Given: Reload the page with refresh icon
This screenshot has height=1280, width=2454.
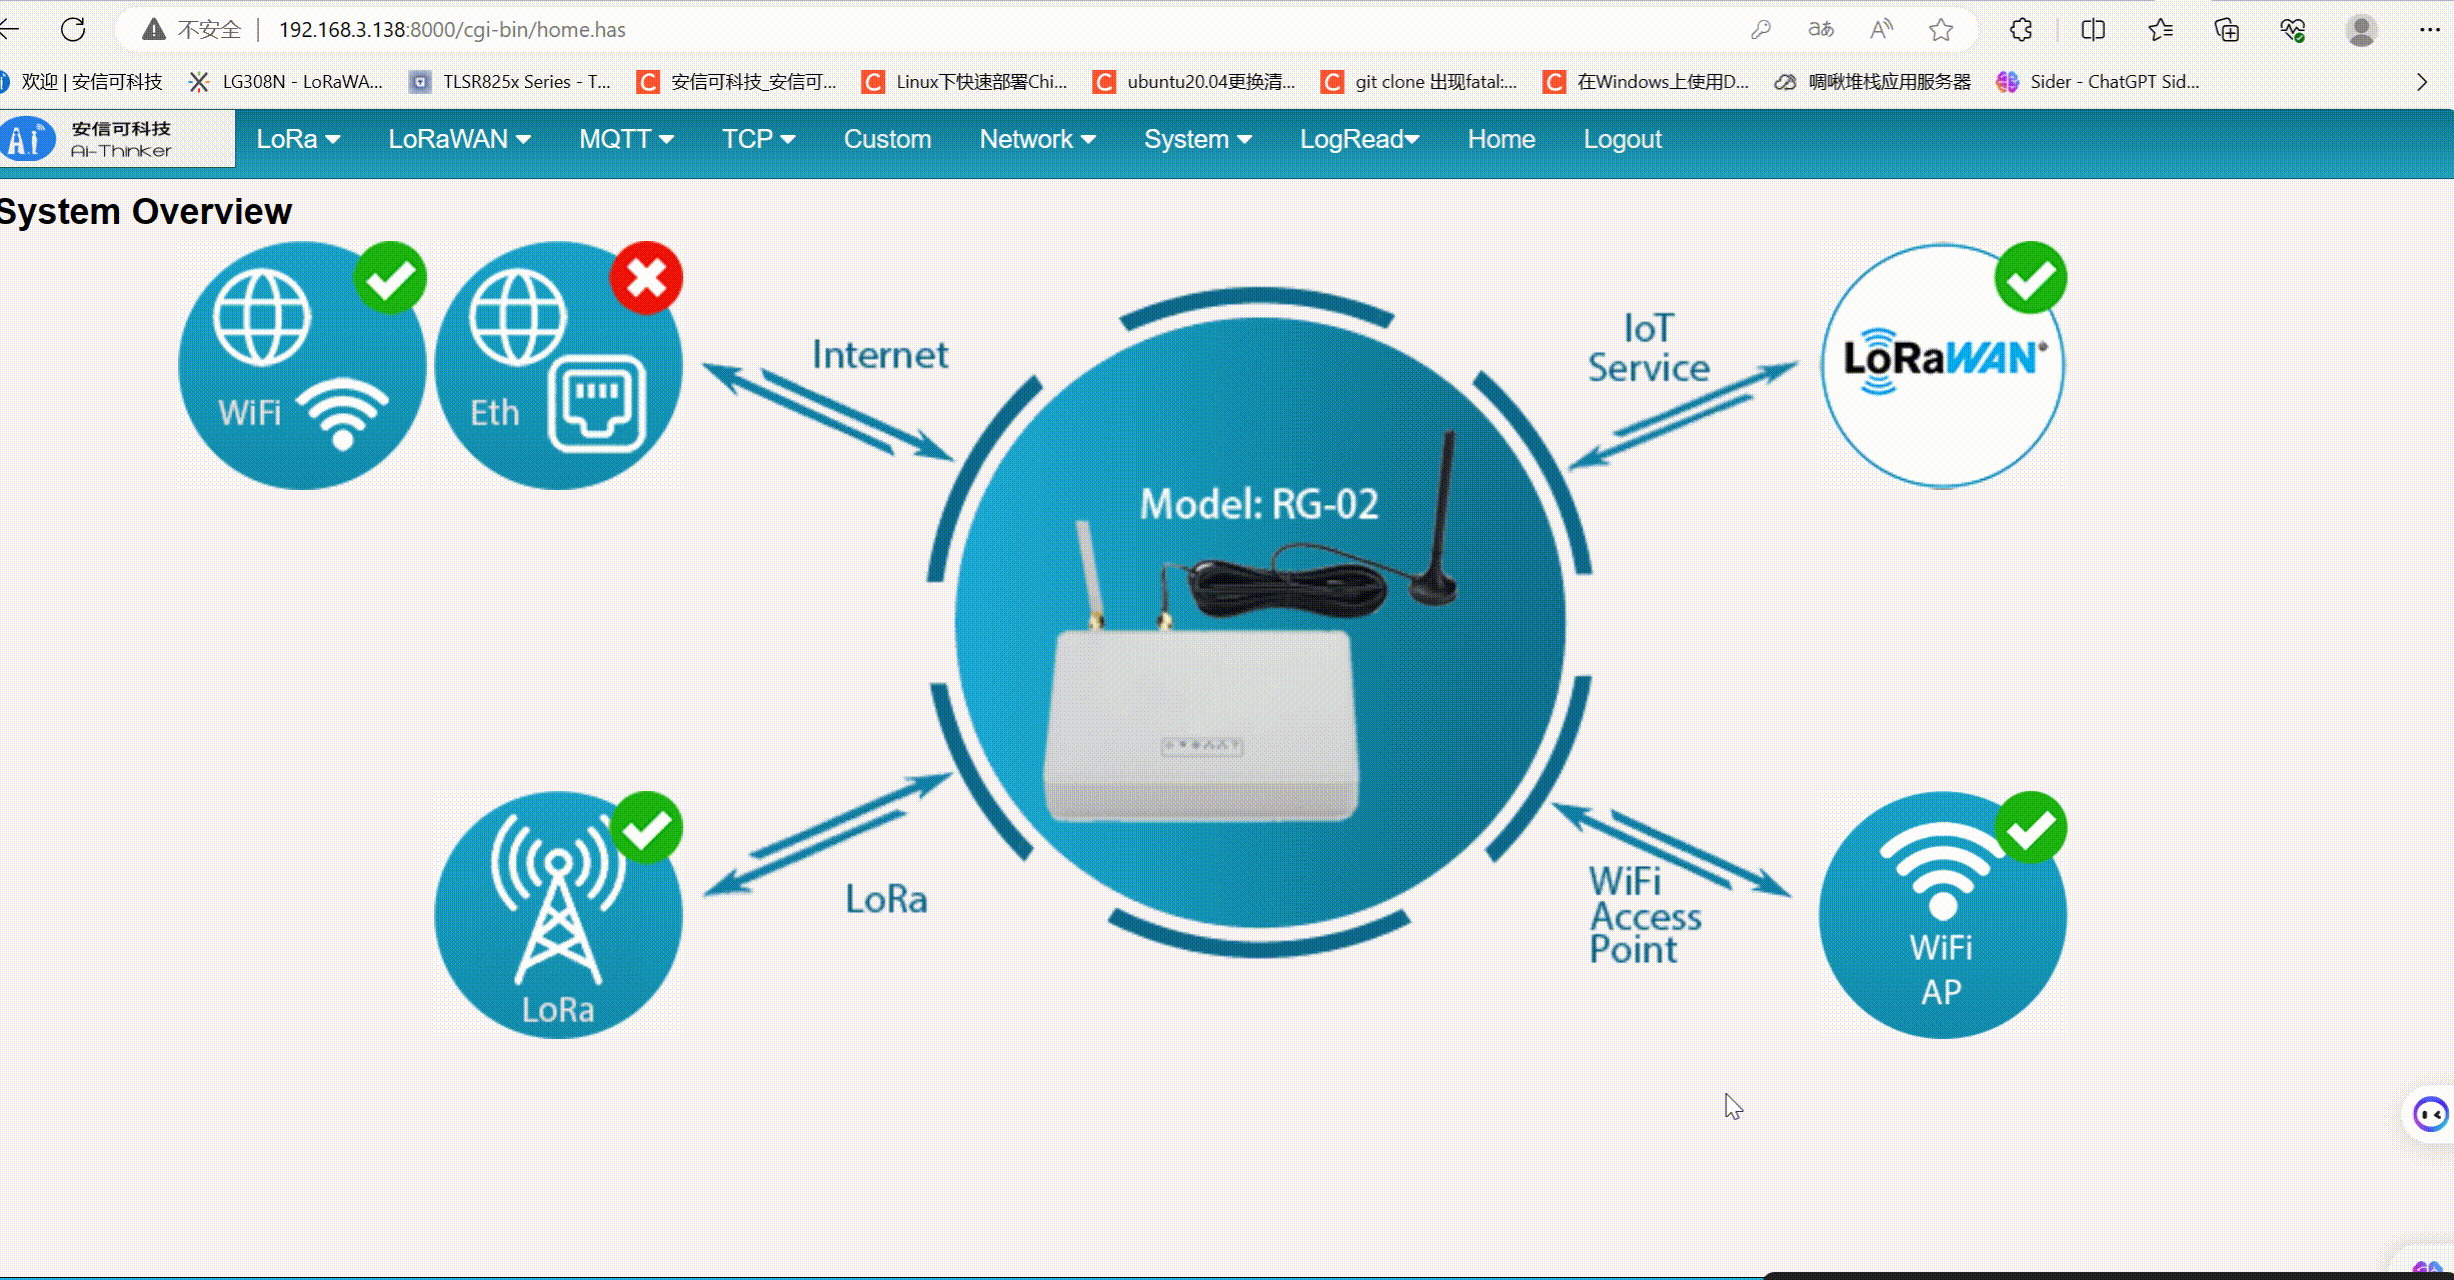Looking at the screenshot, I should [73, 30].
